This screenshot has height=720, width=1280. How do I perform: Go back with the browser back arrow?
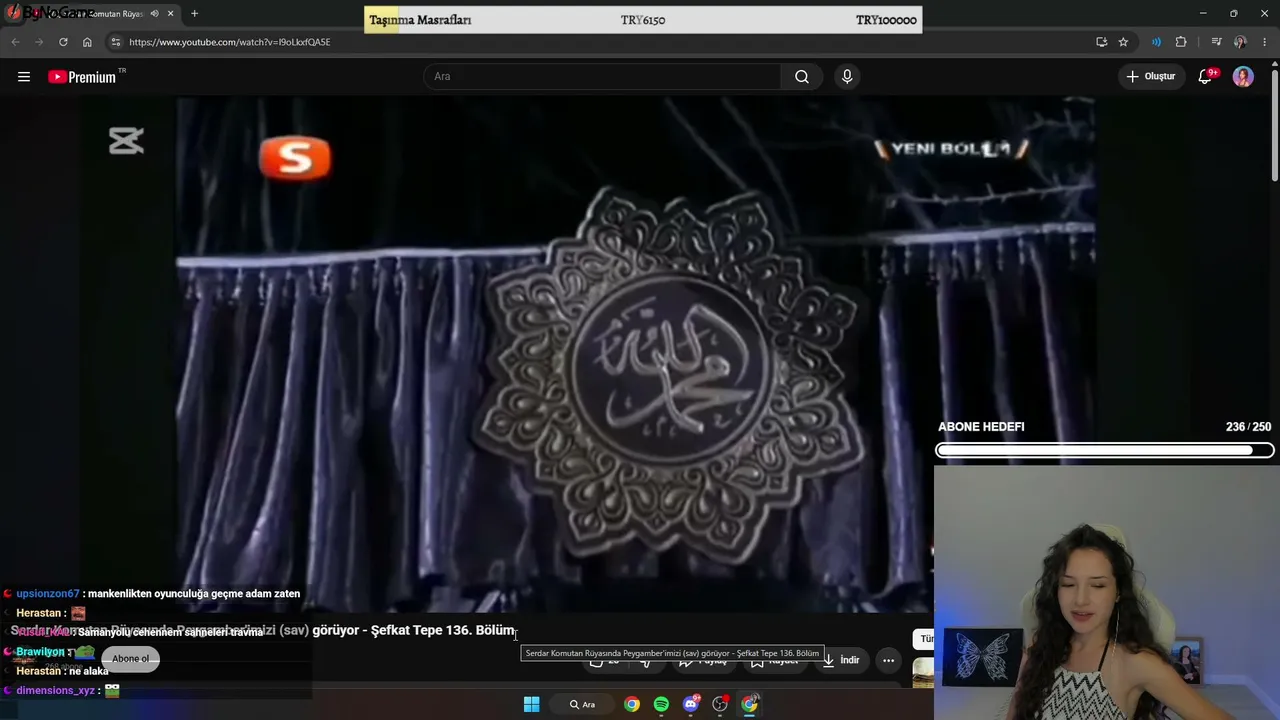pos(15,42)
